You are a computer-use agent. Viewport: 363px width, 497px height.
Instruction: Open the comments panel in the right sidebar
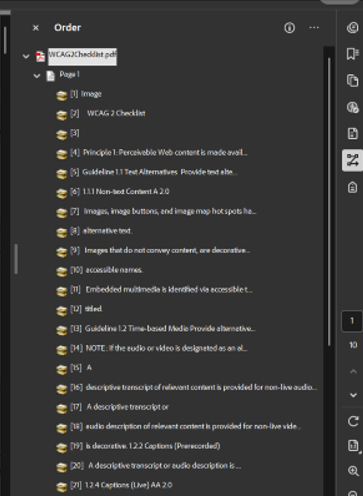coord(353,28)
